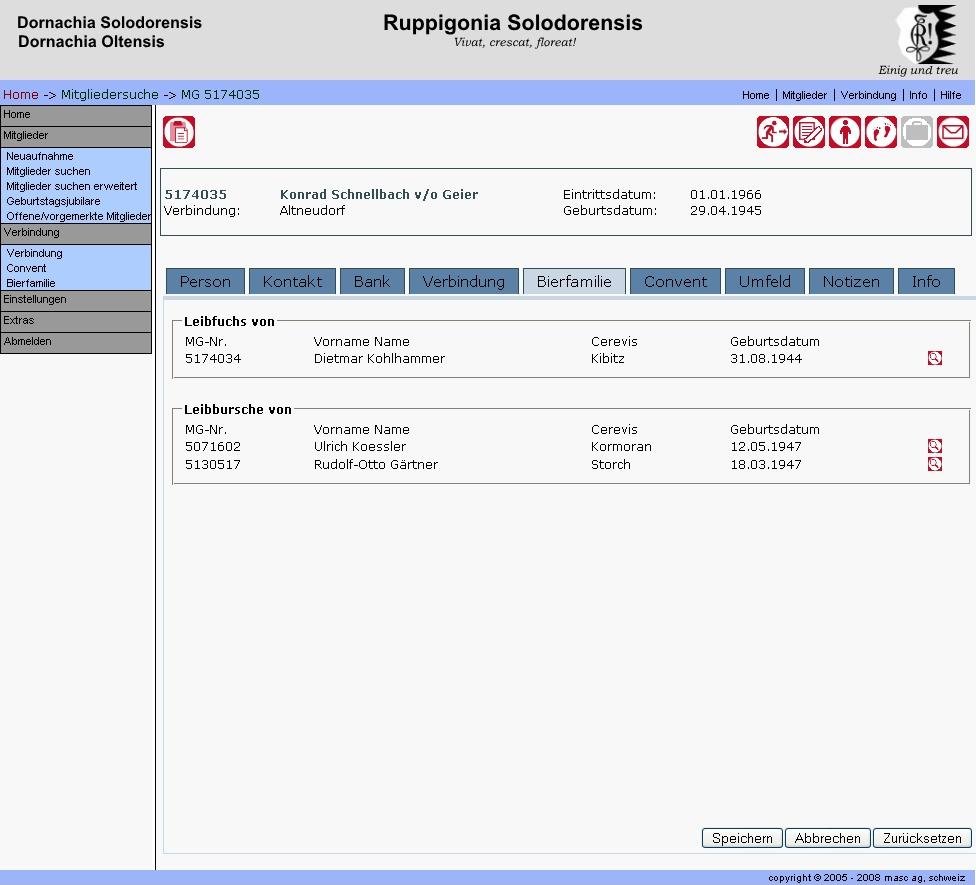Open the notepad with pencil icon
The width and height of the screenshot is (976, 885).
click(x=808, y=132)
